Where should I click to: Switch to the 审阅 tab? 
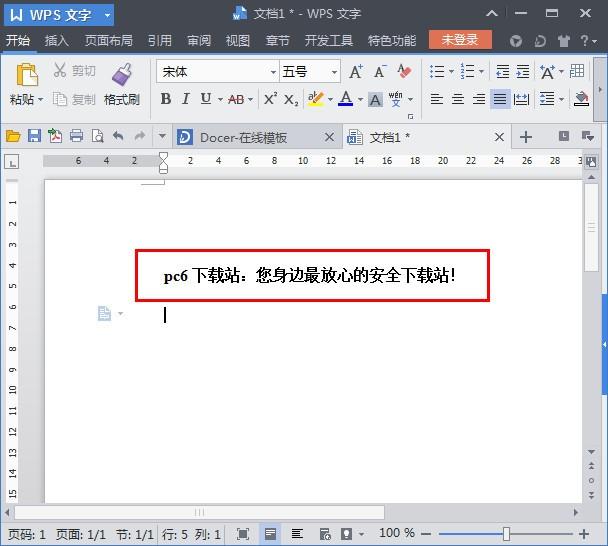pyautogui.click(x=199, y=40)
